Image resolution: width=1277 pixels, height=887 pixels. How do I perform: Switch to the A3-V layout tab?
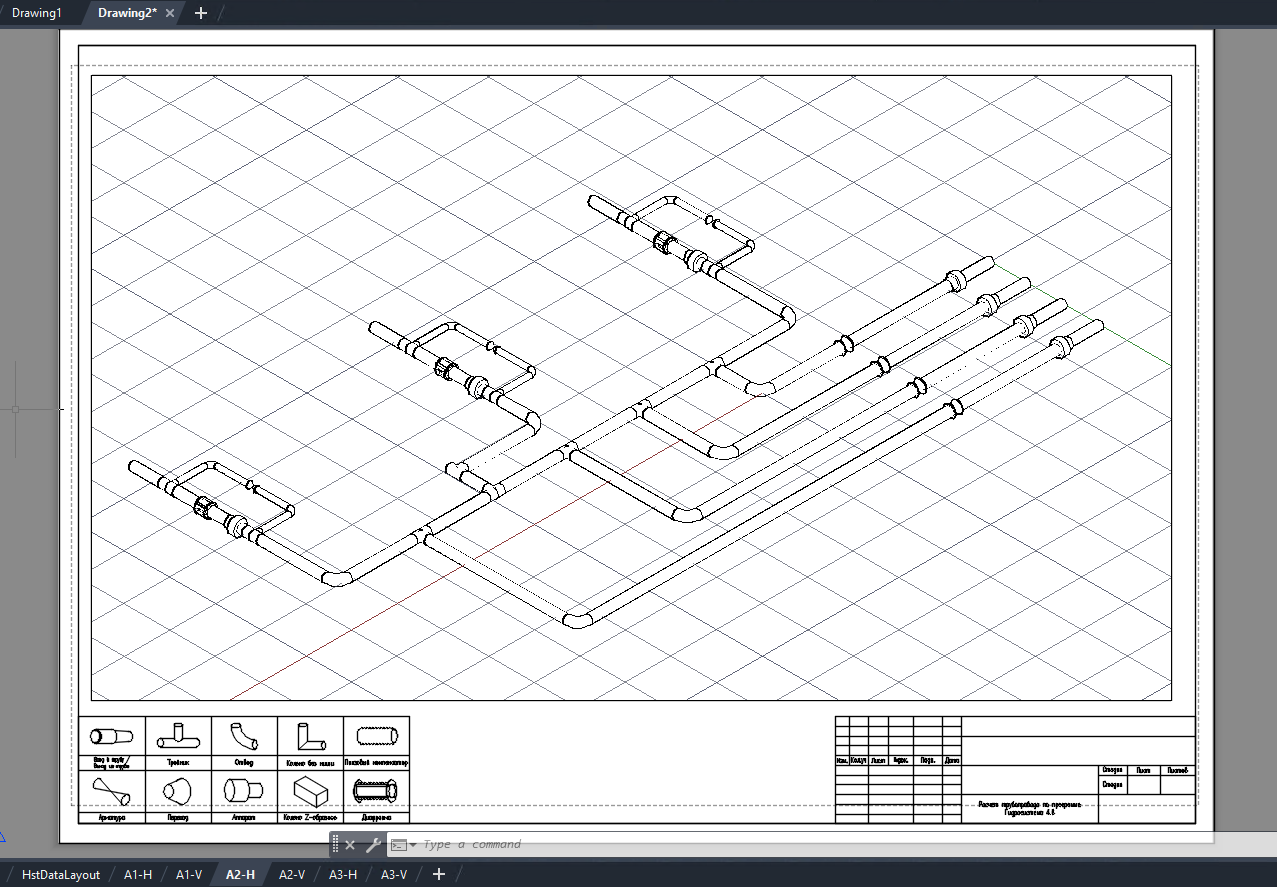pyautogui.click(x=394, y=874)
